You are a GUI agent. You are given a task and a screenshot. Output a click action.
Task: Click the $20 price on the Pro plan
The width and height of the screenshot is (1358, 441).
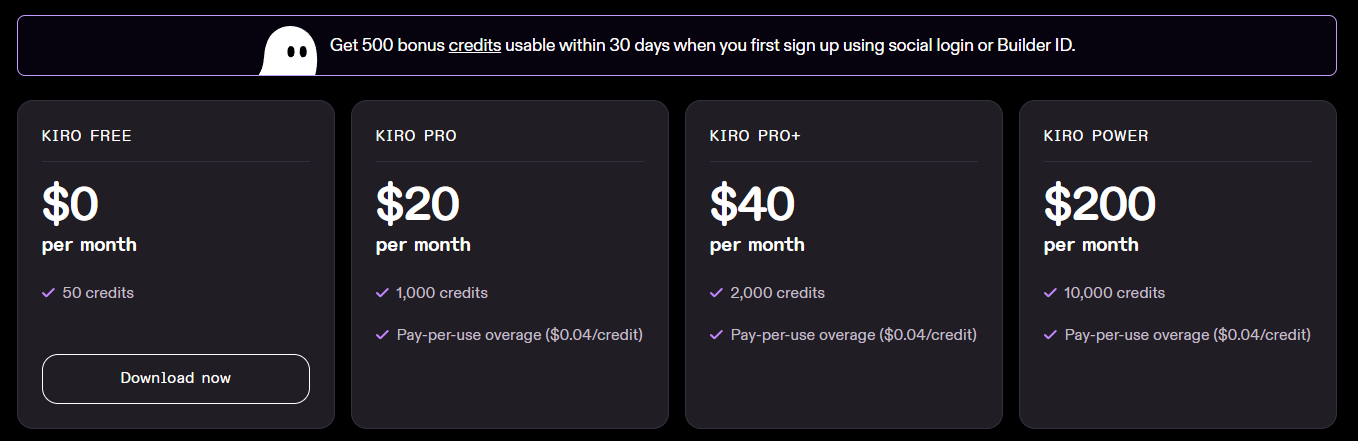coord(417,204)
